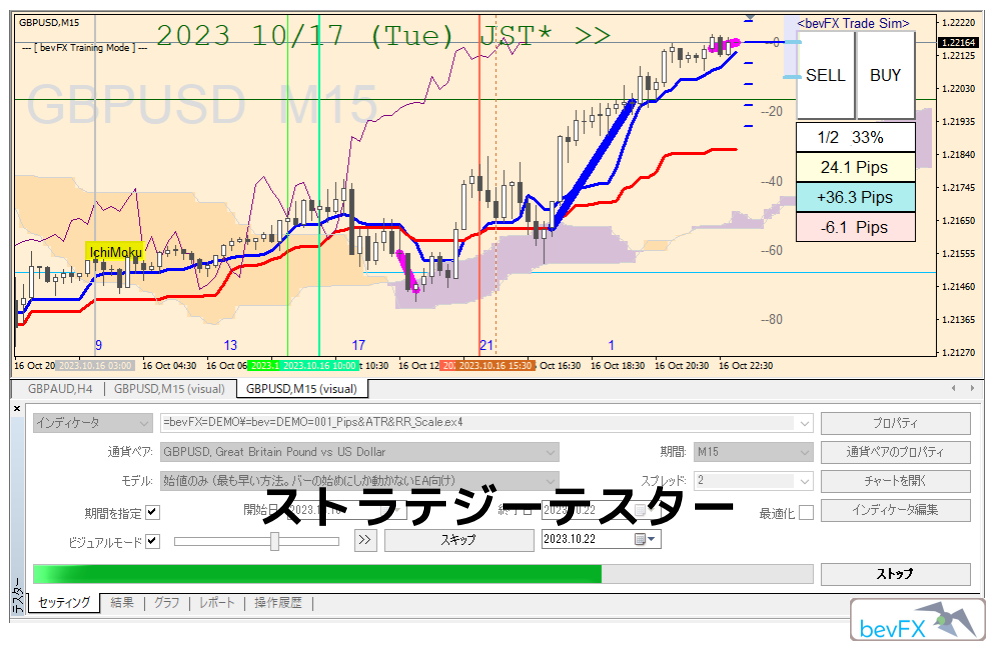Click the >> step-forward button

click(x=365, y=540)
